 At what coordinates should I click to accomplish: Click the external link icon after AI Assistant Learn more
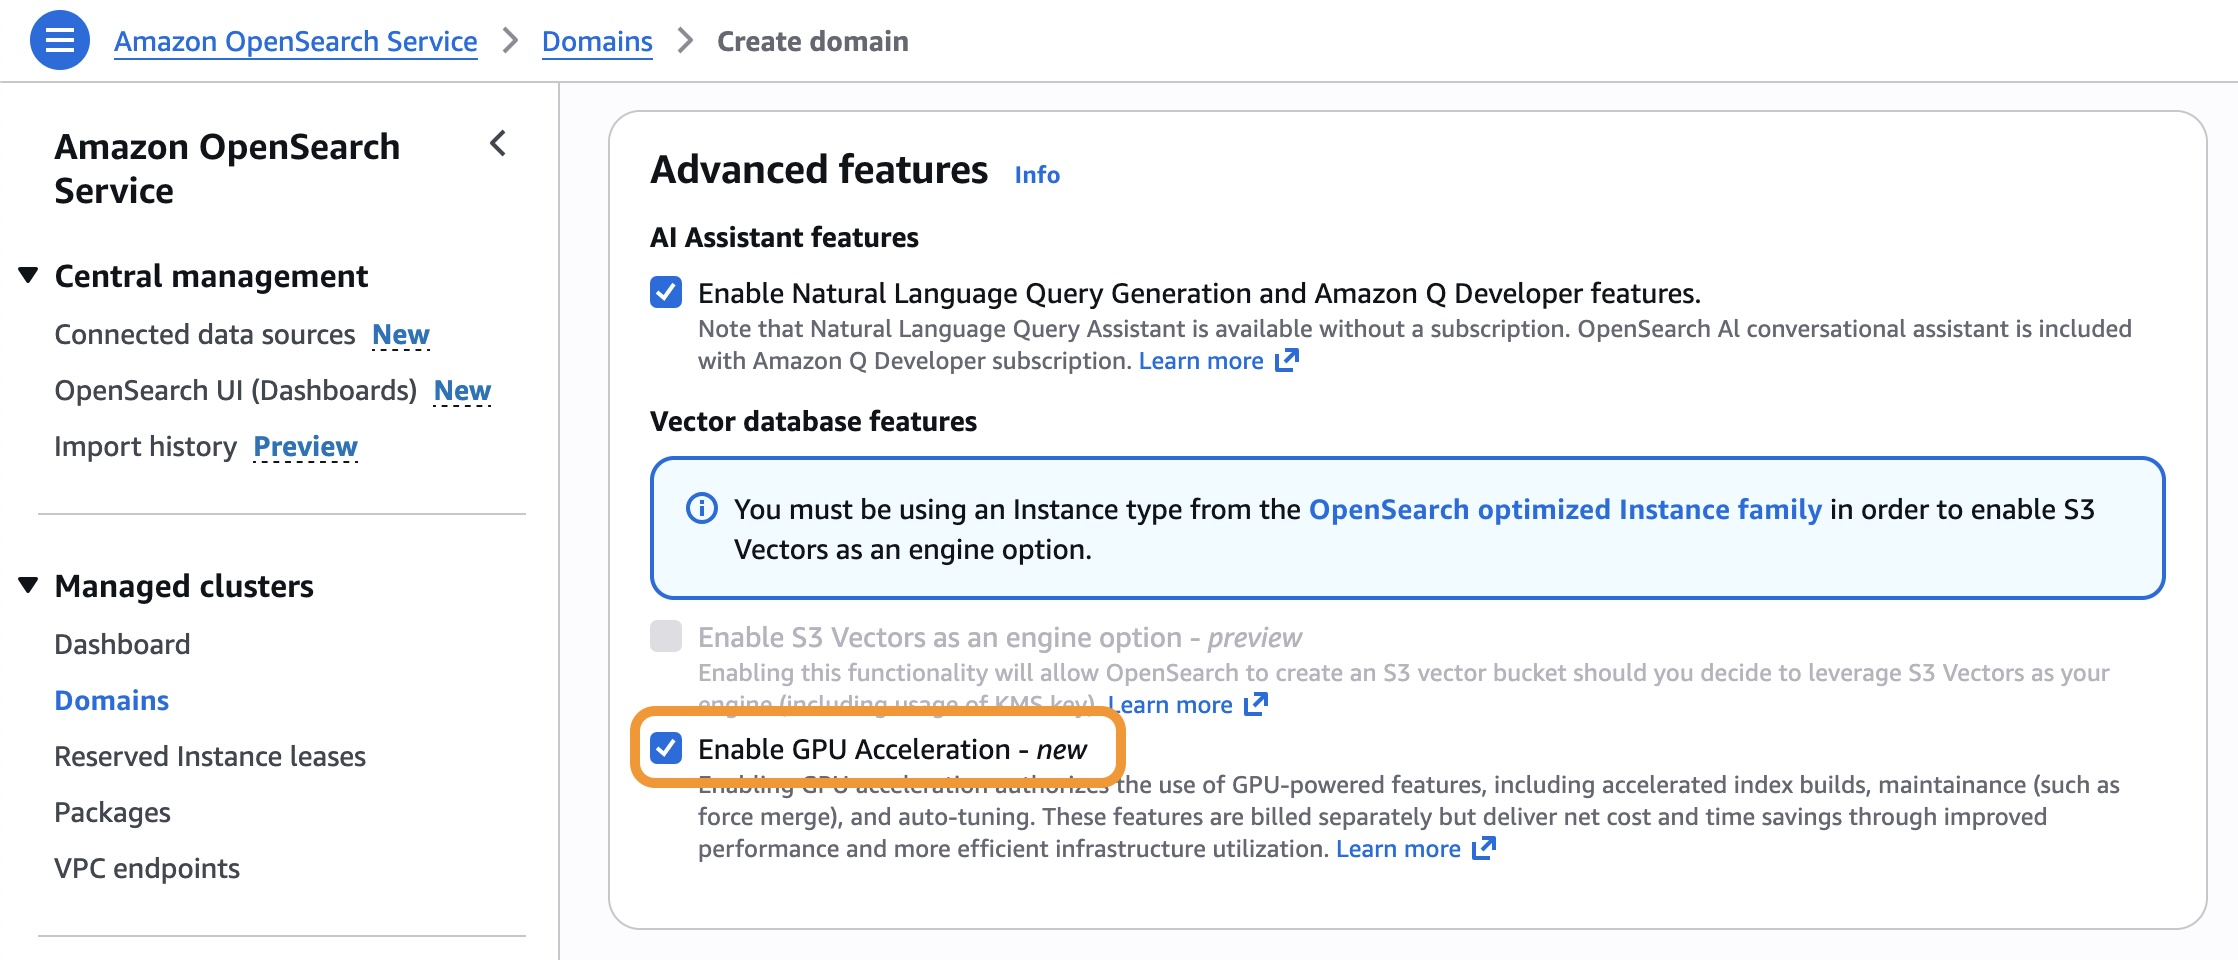[1288, 360]
